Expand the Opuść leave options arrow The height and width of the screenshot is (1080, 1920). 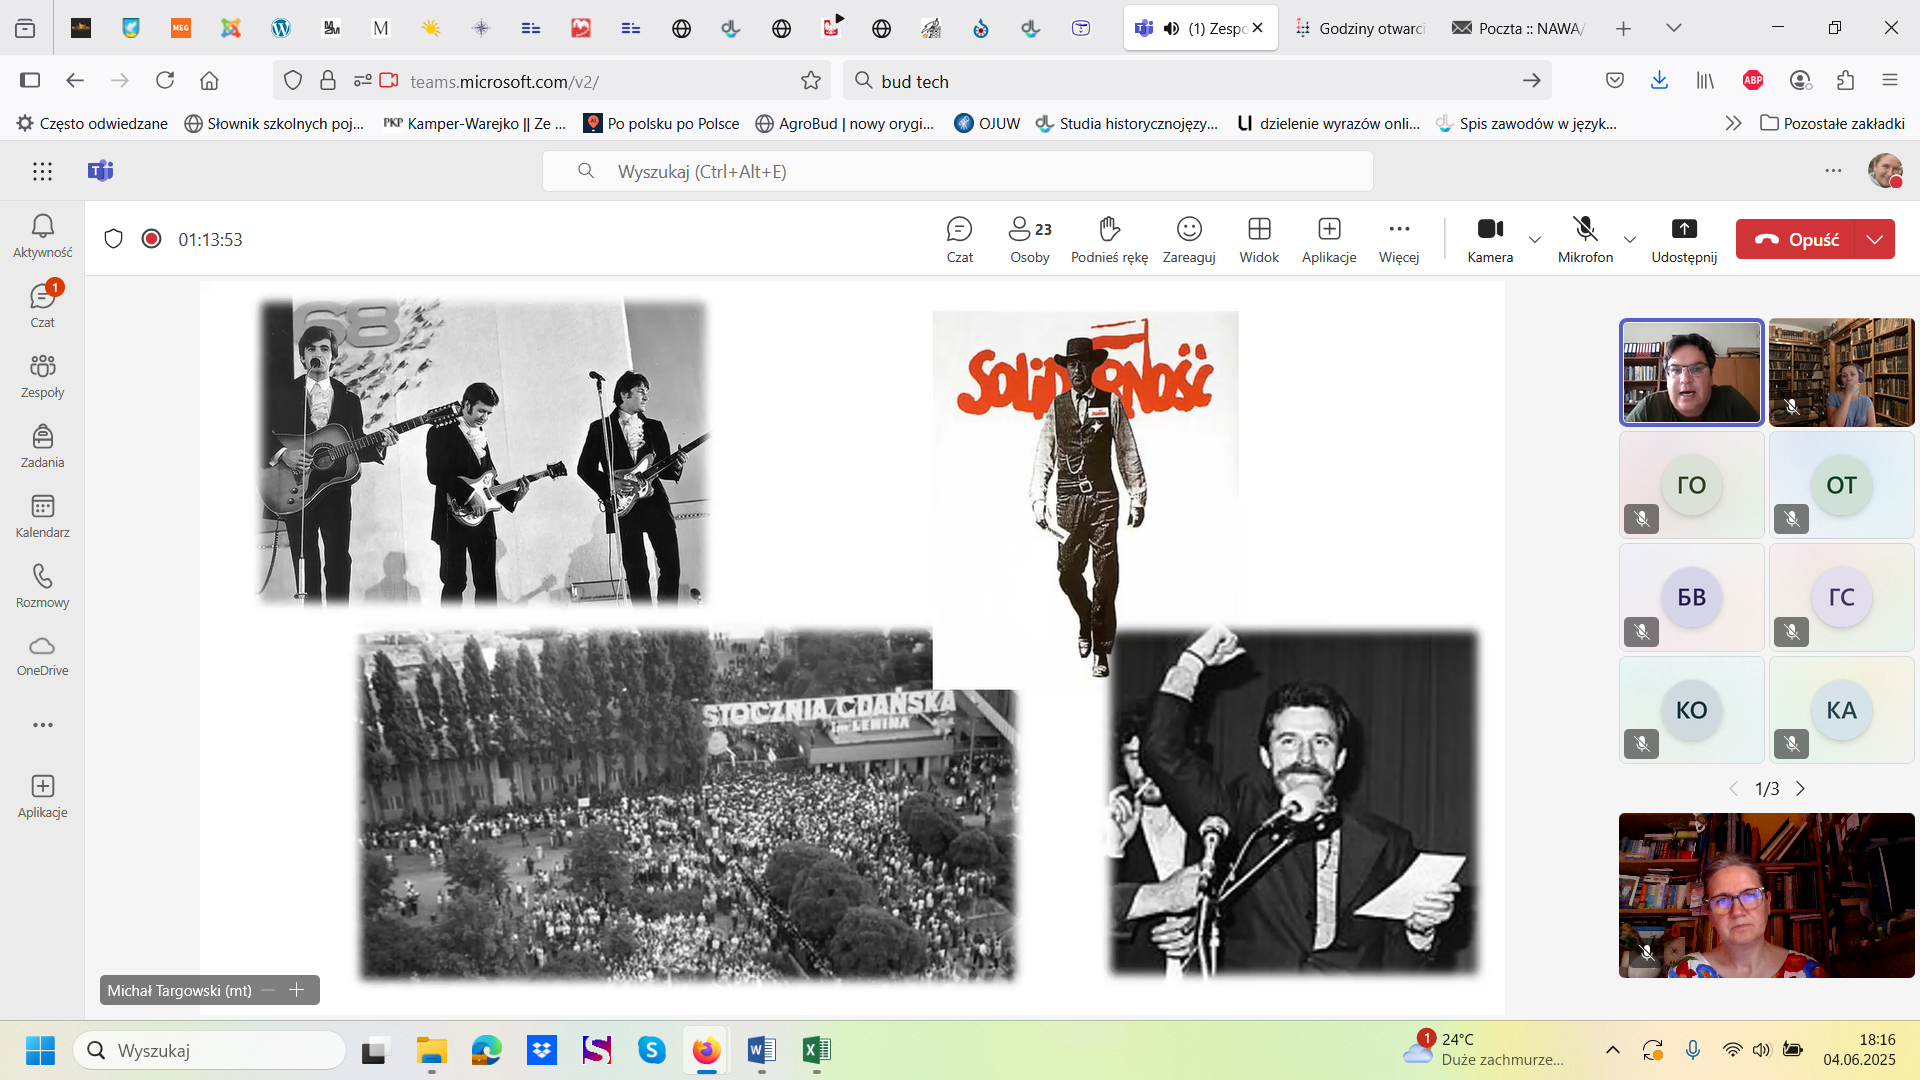[x=1875, y=239]
